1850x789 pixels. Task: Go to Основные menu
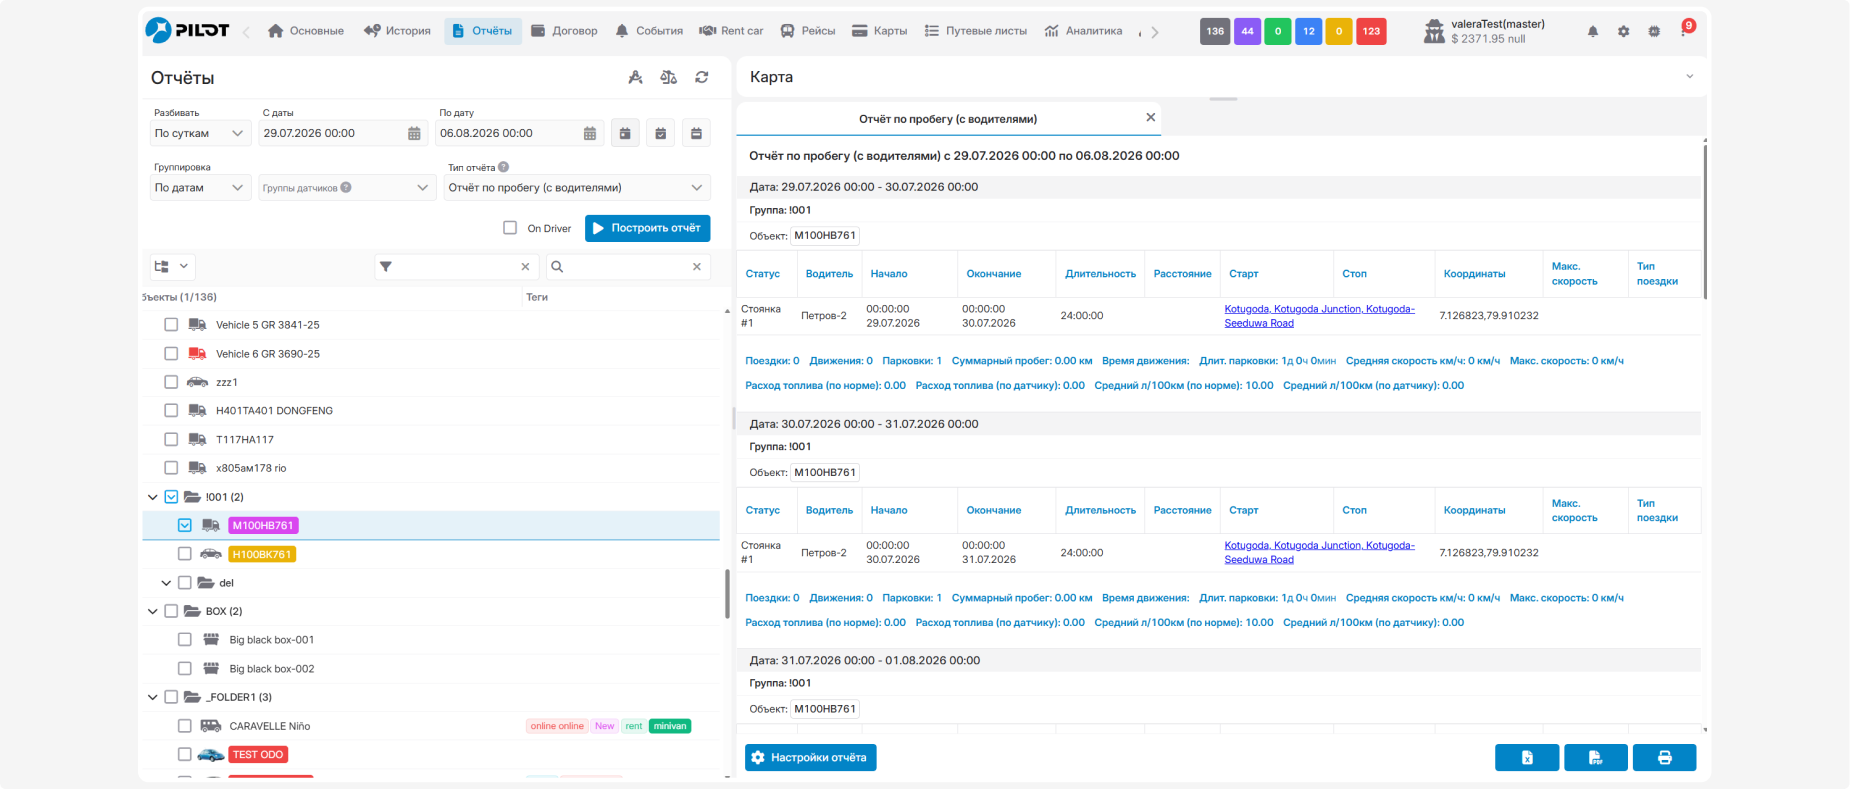coord(306,31)
